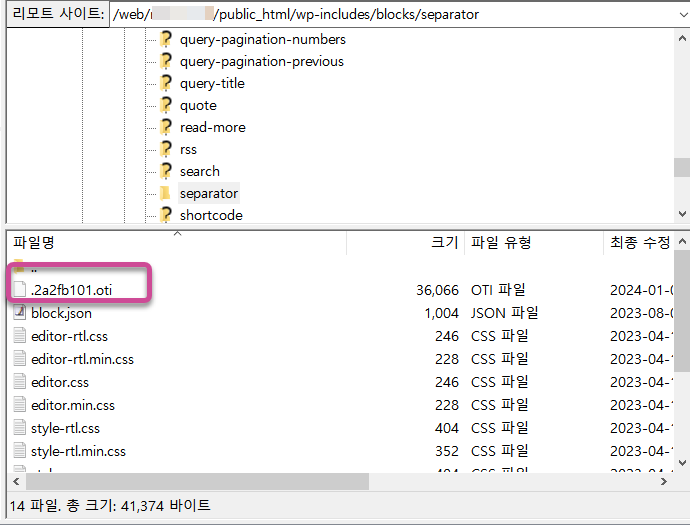The width and height of the screenshot is (690, 526).
Task: Sort by the 파일명 column header
Action: (x=177, y=242)
